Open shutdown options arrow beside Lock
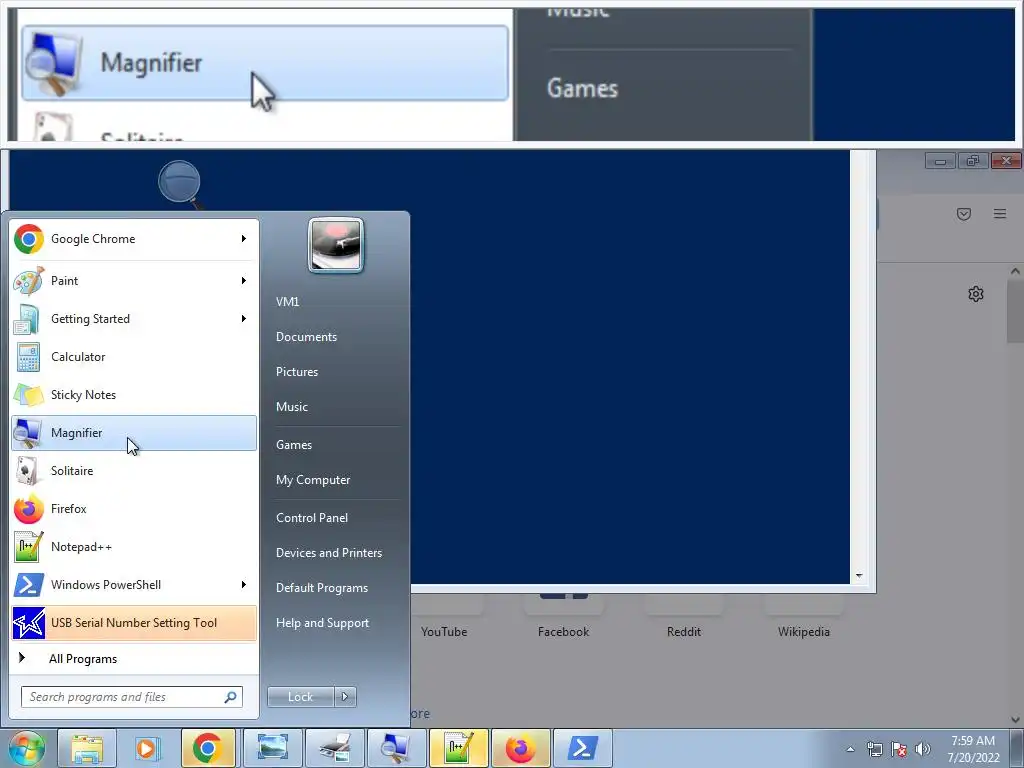The image size is (1024, 768). point(345,697)
